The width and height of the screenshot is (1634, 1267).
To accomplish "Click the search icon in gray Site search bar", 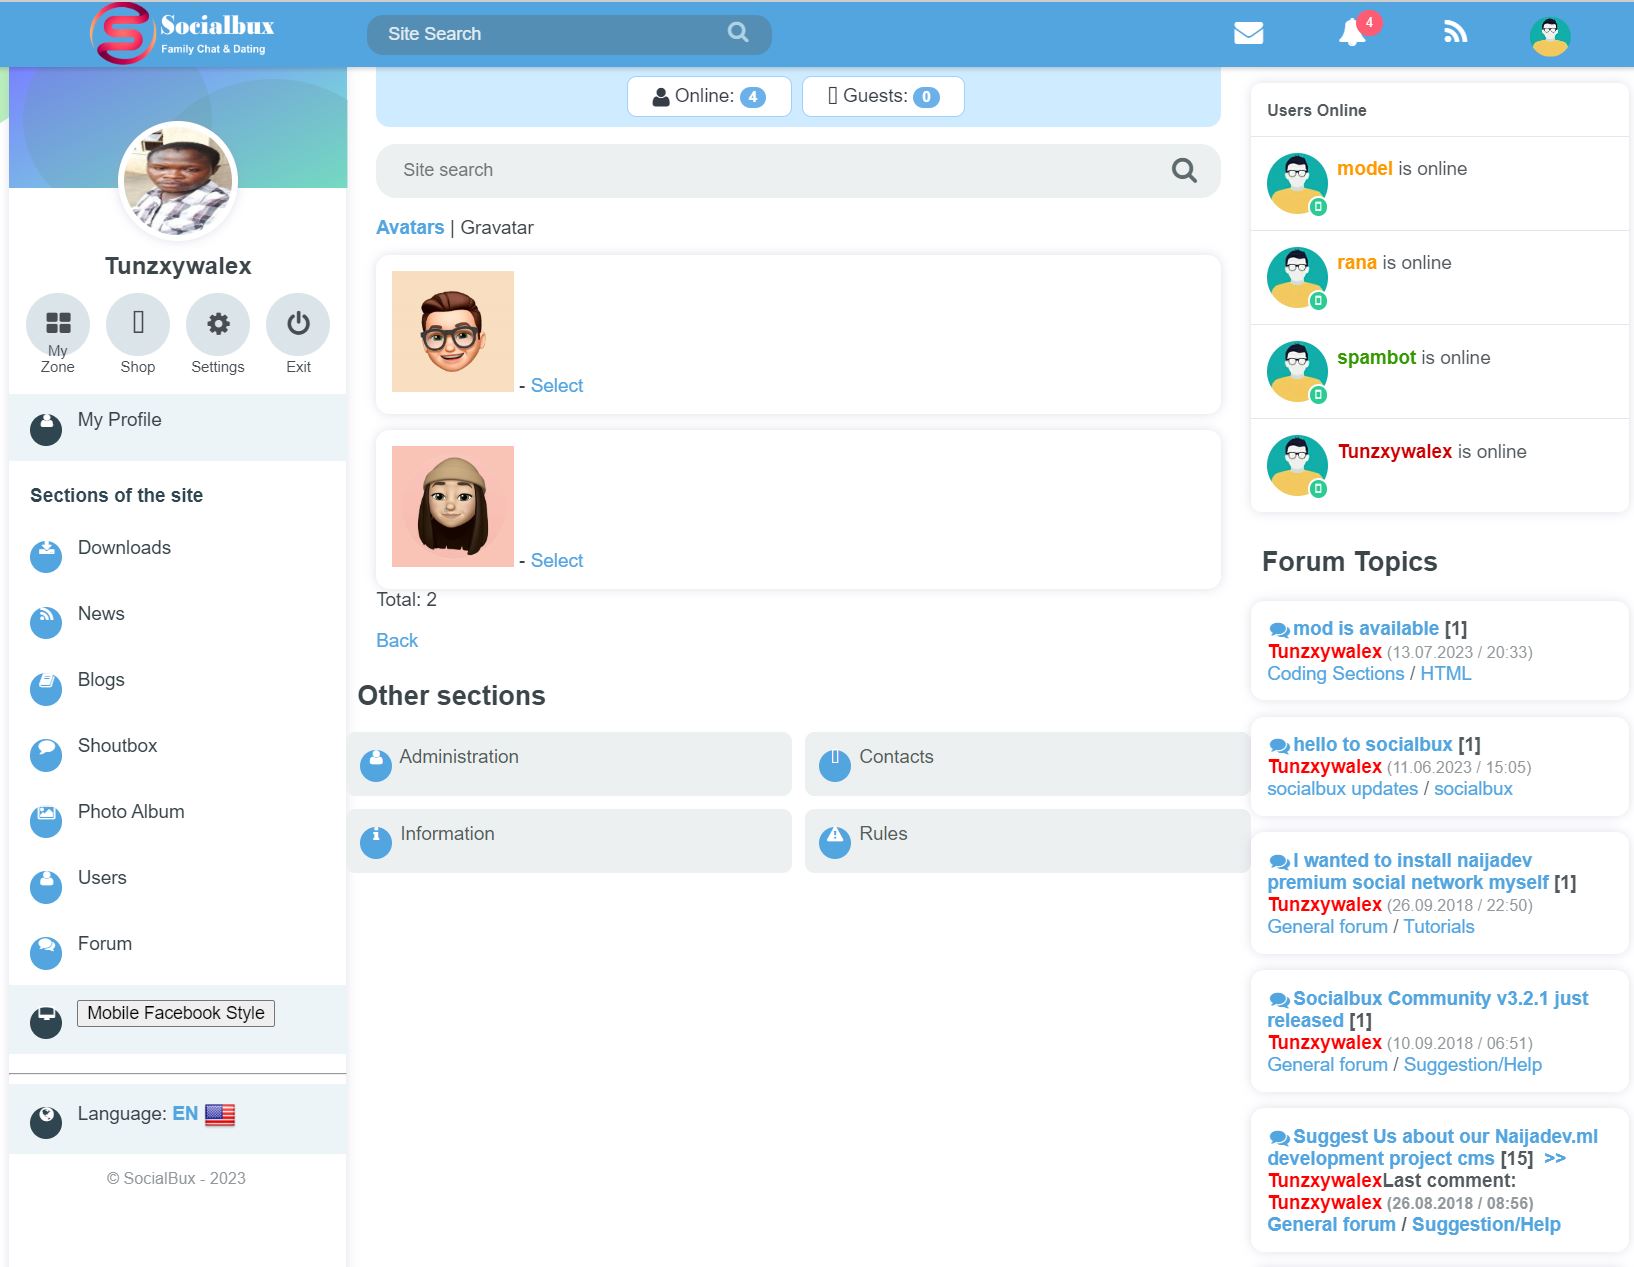I will click(x=1184, y=170).
